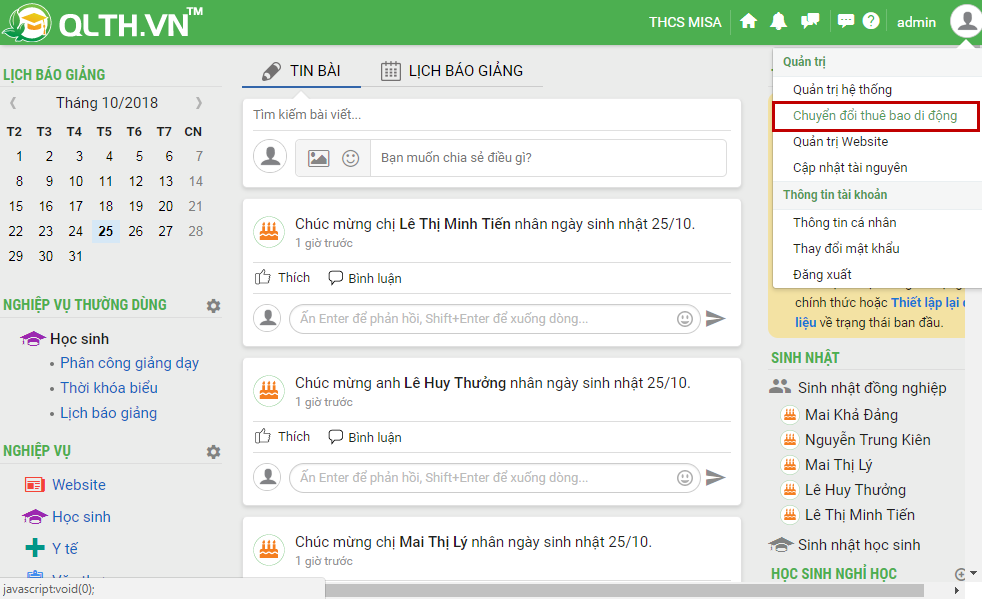Image resolution: width=982 pixels, height=599 pixels.
Task: Click the horizontal scrollbar at bottom
Action: pos(624,591)
